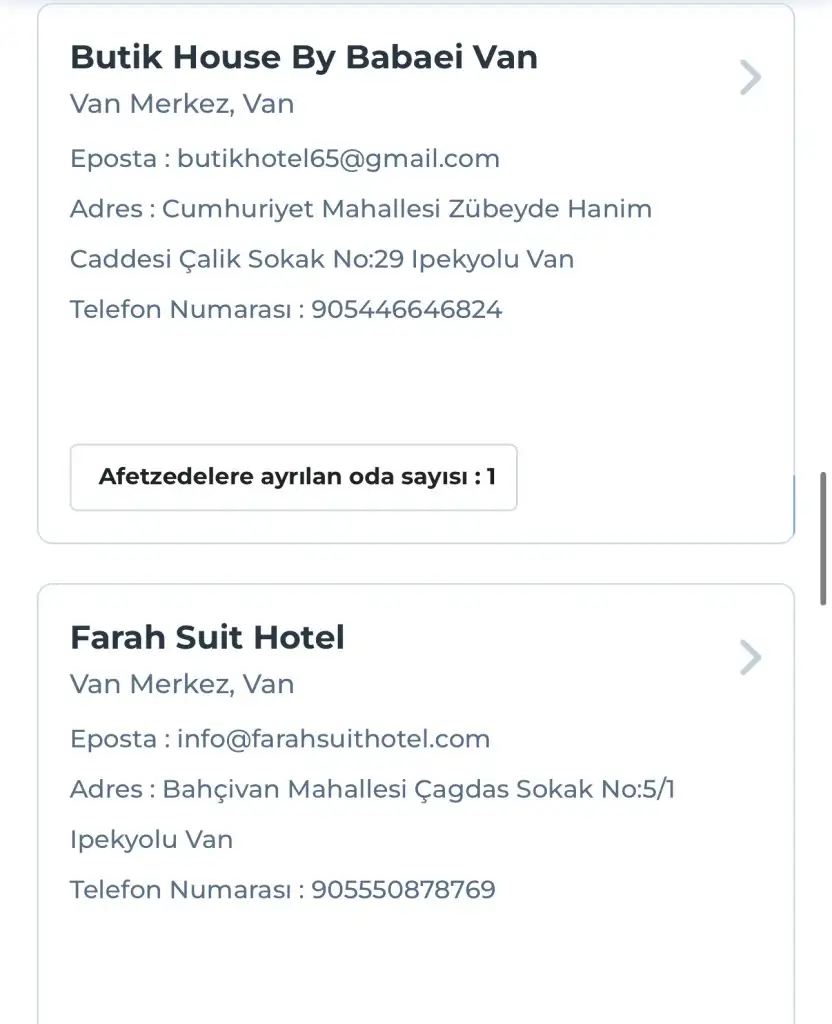Select the Bahçivan Mahallesi Çagdas Sokak address line

418,789
